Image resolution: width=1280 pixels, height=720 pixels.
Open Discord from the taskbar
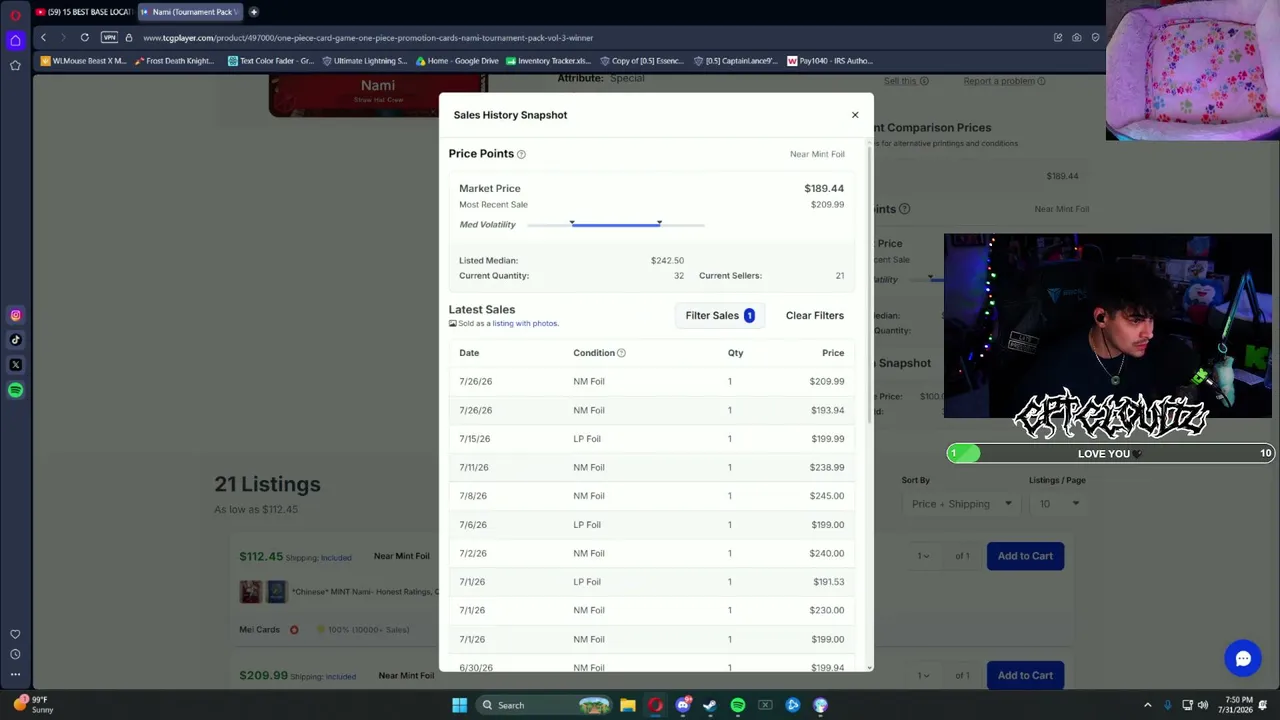(x=683, y=705)
